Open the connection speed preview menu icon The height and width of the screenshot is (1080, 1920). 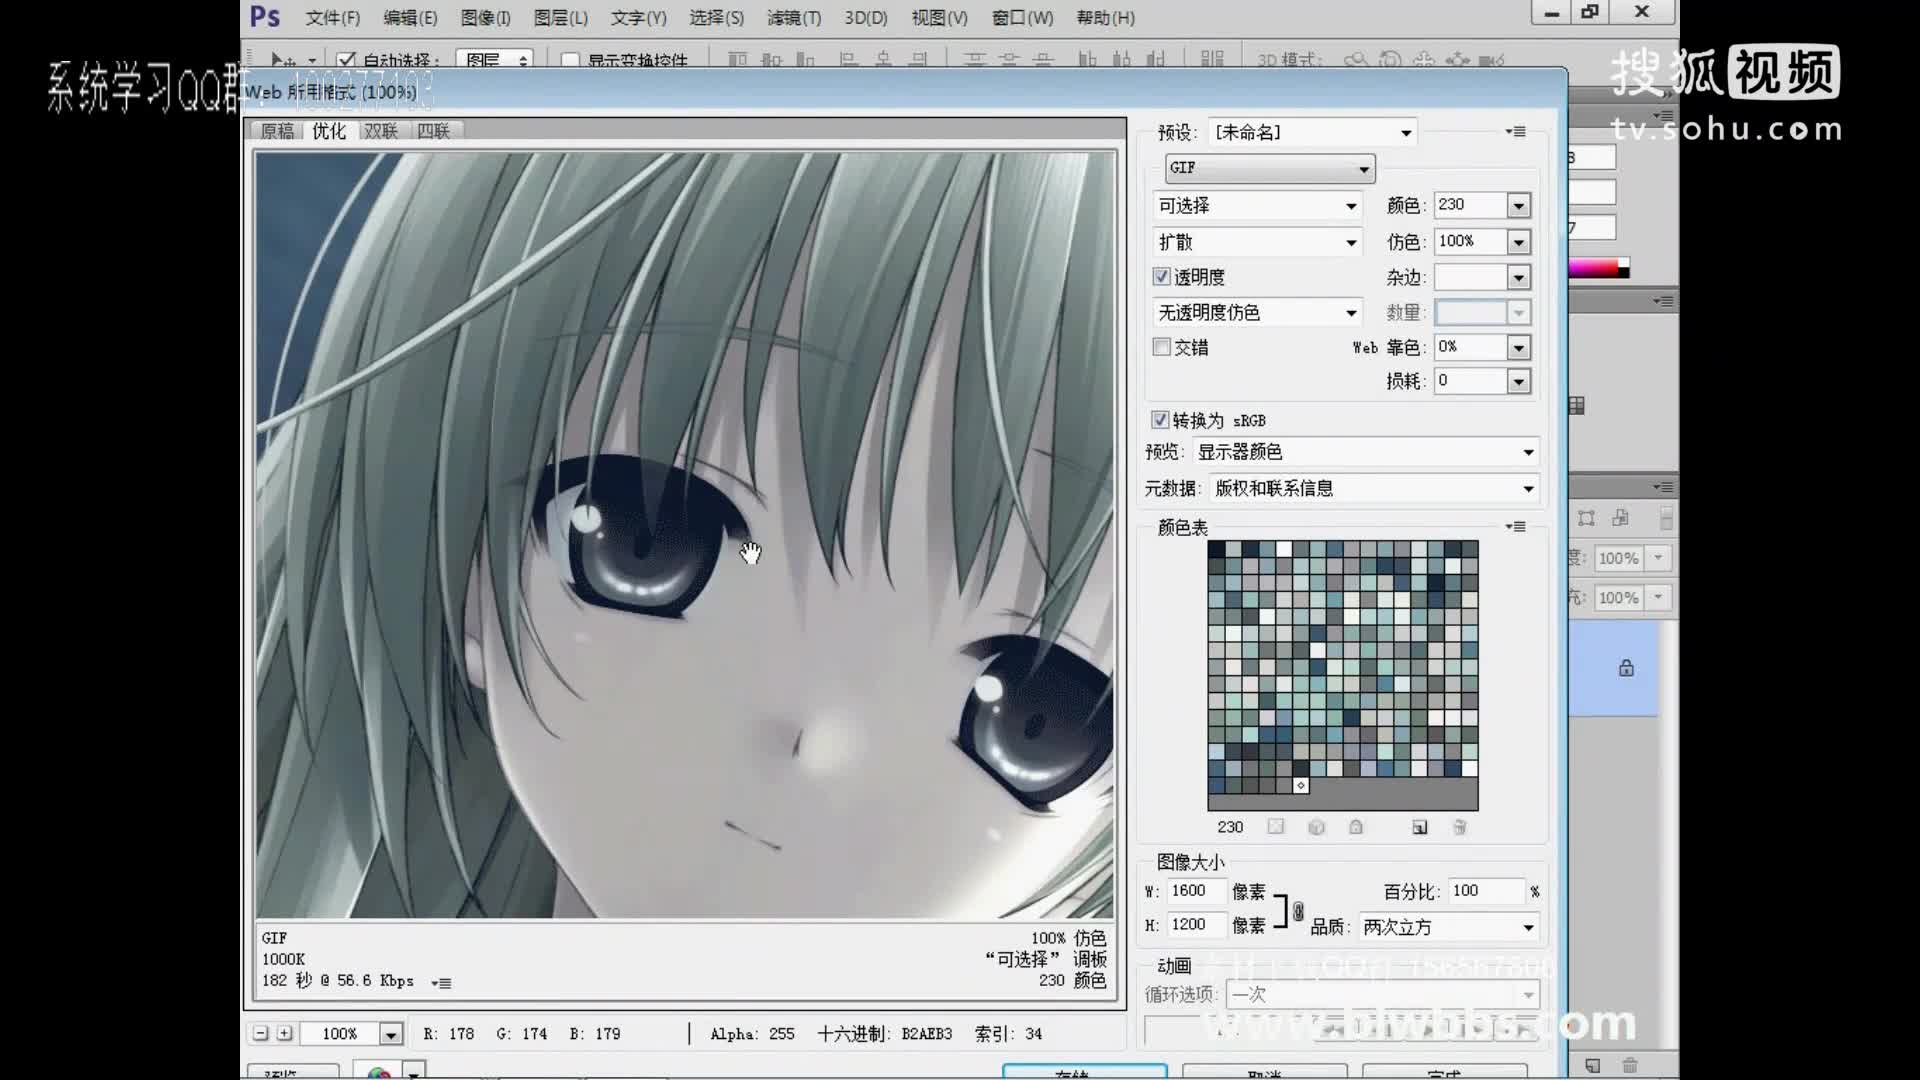coord(441,983)
